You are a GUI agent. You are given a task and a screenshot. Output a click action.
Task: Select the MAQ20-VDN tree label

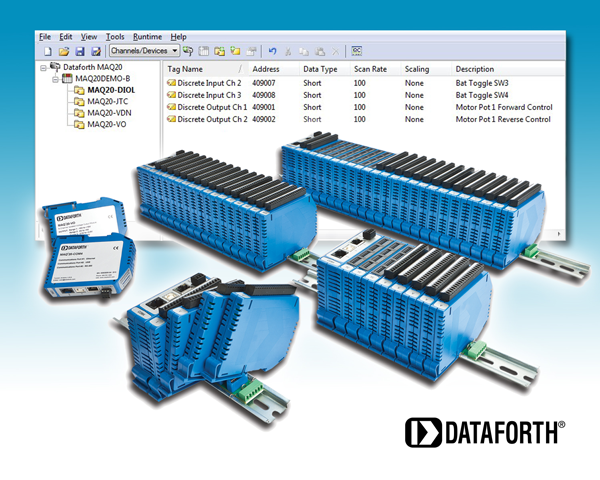pyautogui.click(x=109, y=113)
